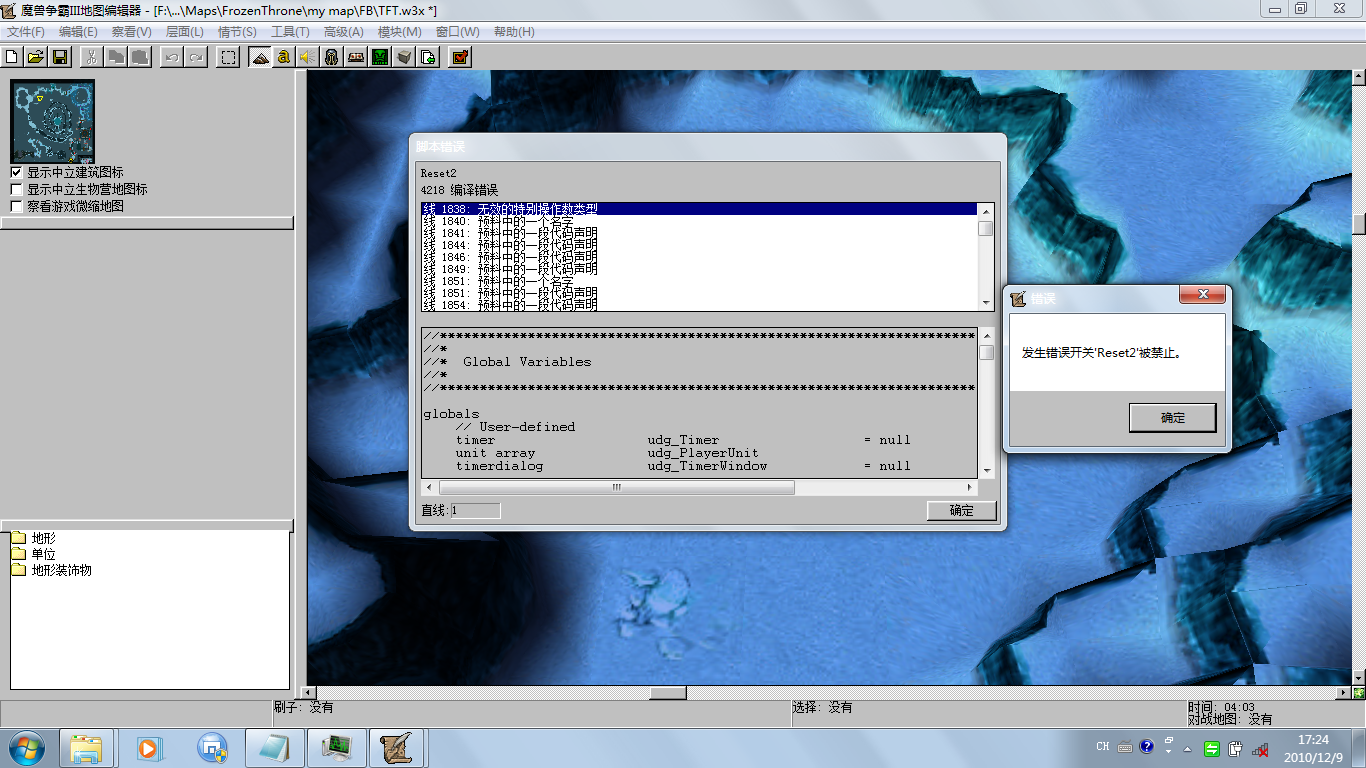Open the Import Manager icon
Image resolution: width=1366 pixels, height=768 pixels.
pos(428,57)
